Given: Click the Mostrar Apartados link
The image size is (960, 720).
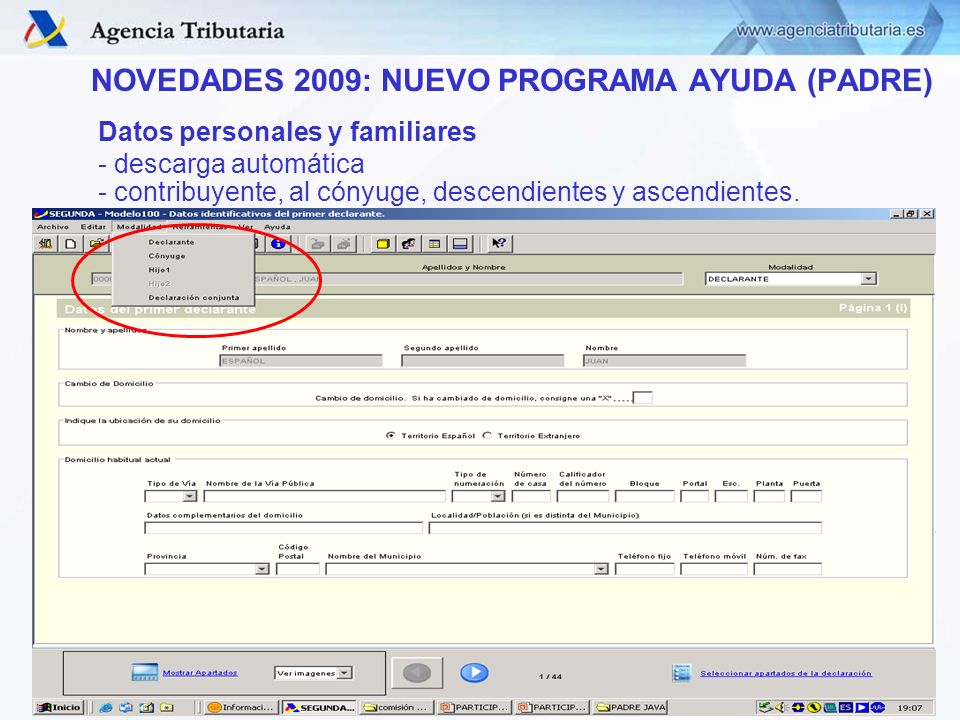Looking at the screenshot, I should [200, 672].
